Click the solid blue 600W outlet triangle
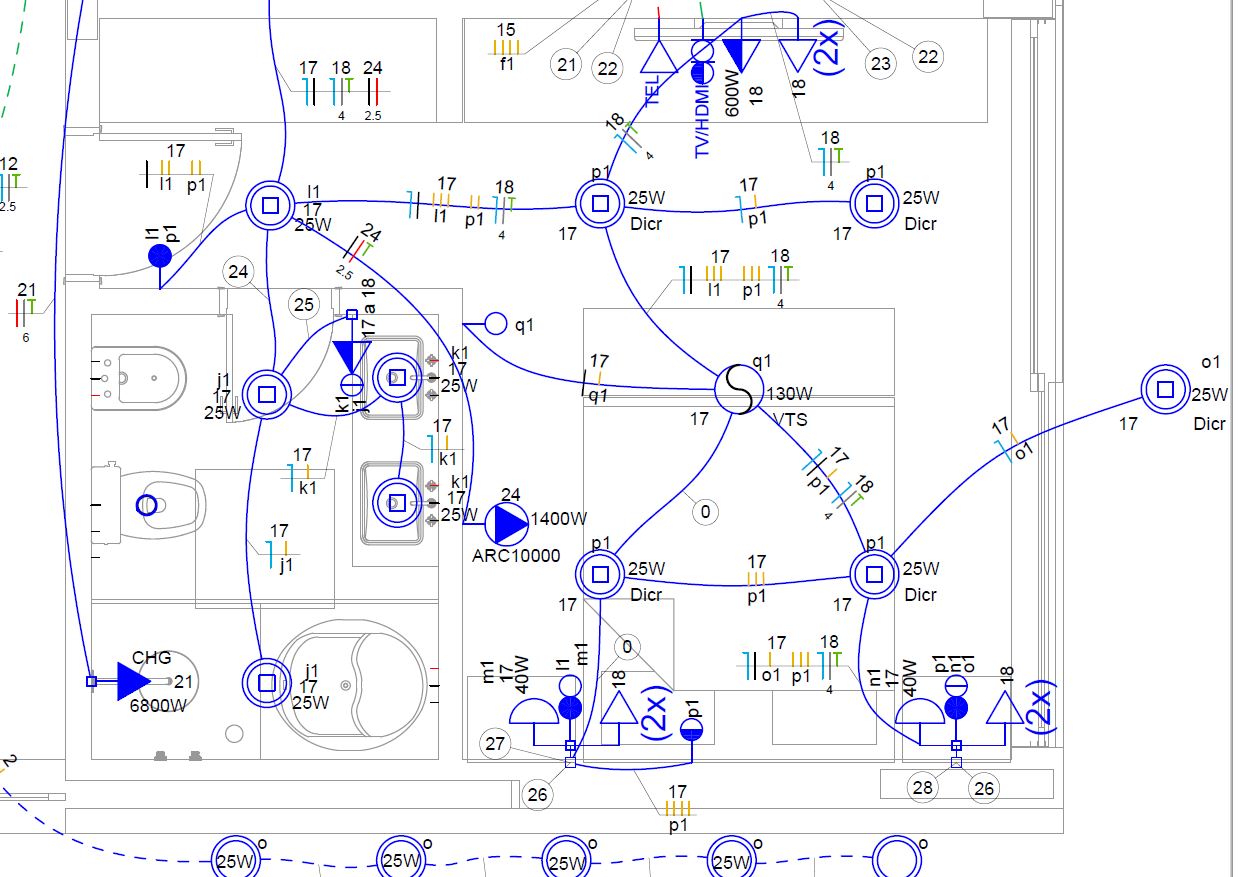The image size is (1246, 877). coord(741,55)
